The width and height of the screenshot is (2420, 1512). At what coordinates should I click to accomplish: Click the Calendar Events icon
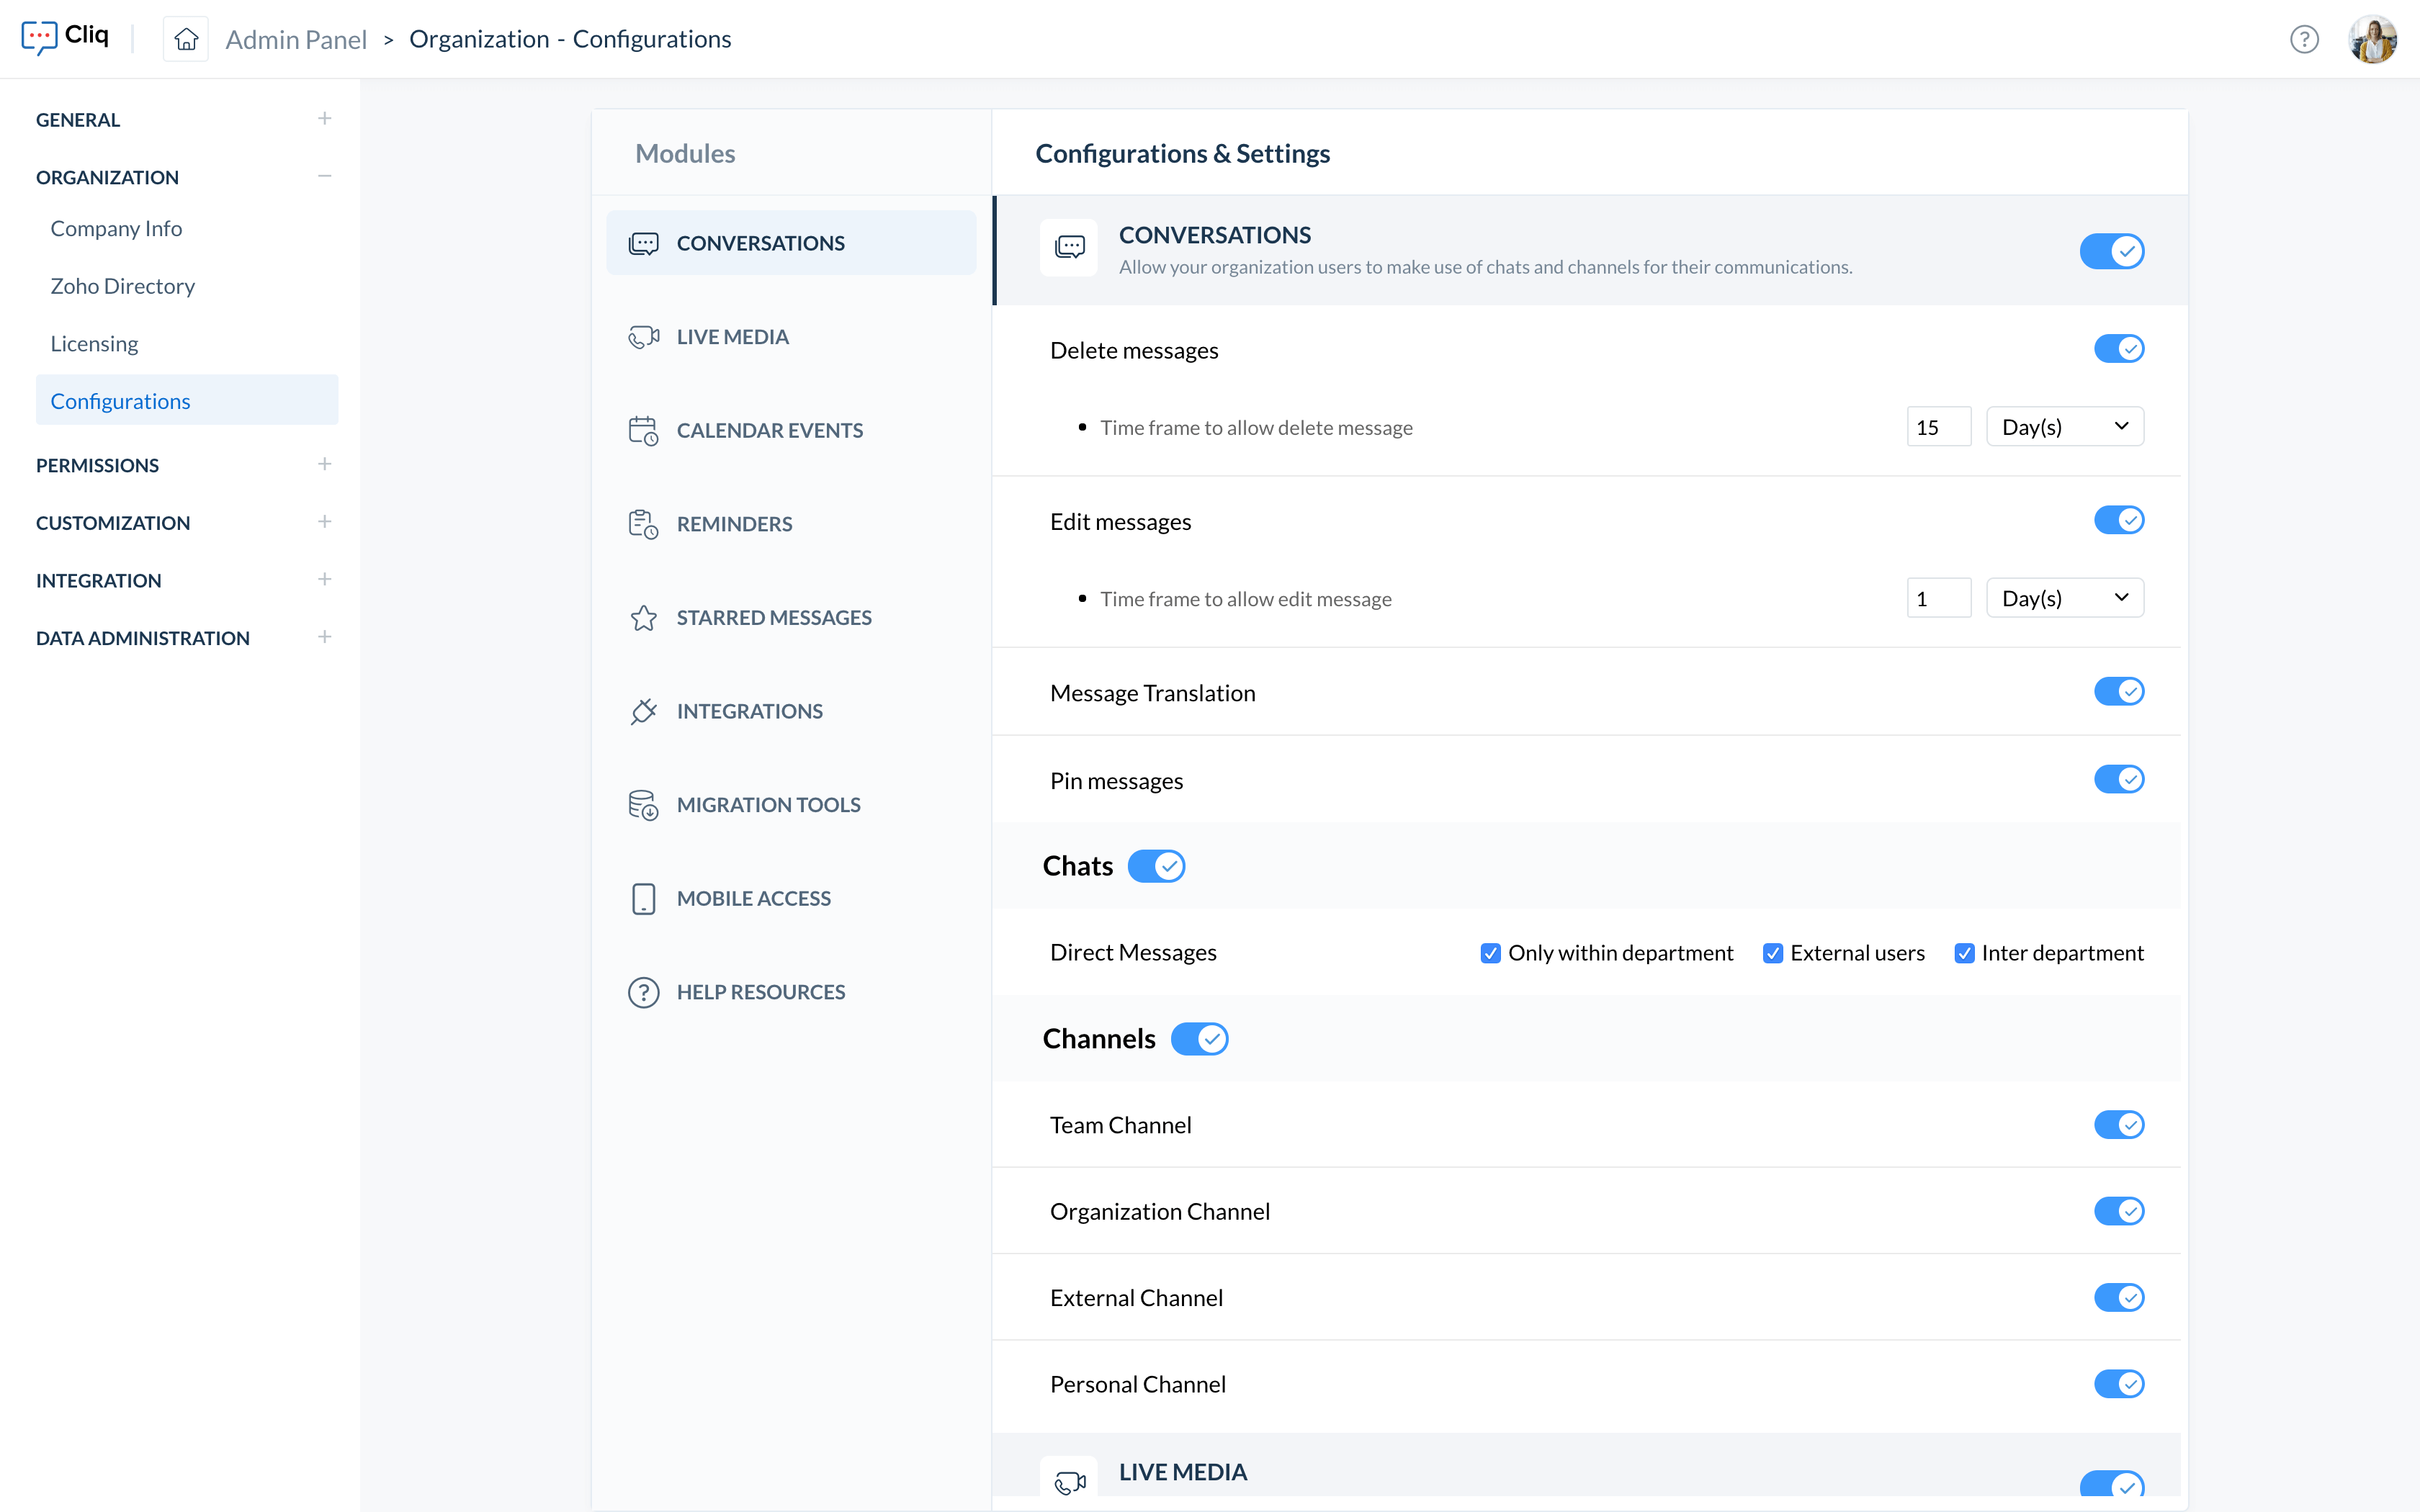(x=644, y=430)
